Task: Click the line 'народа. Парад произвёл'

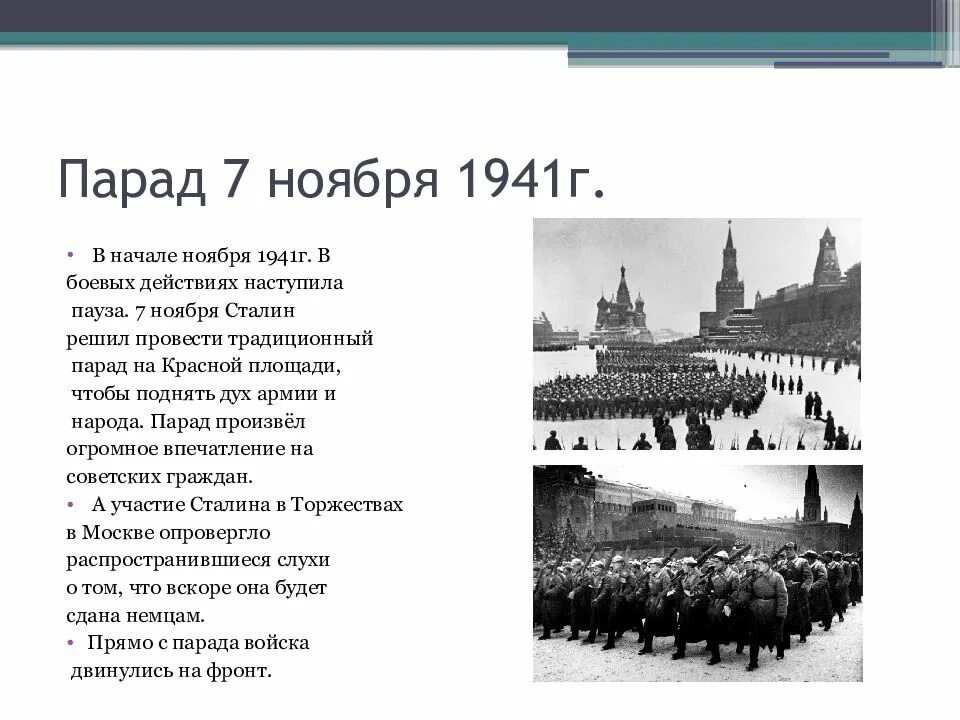Action: 188,422
